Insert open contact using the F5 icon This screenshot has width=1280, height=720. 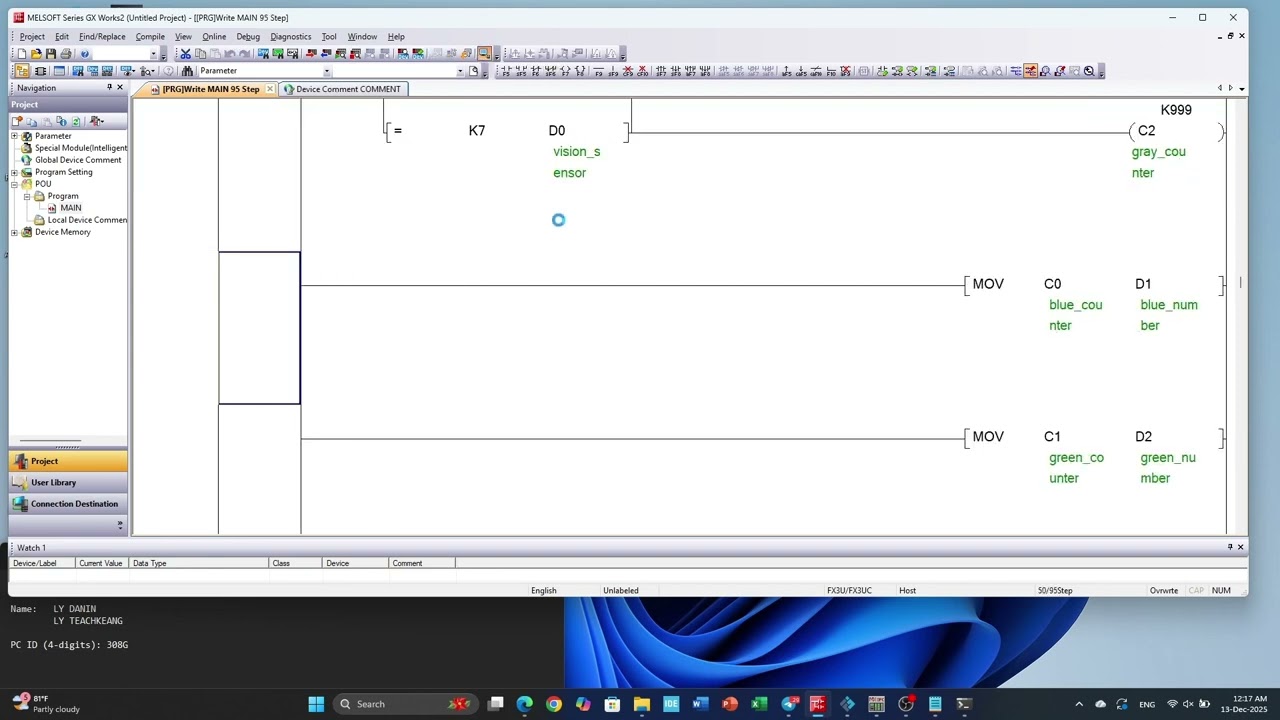[x=506, y=71]
